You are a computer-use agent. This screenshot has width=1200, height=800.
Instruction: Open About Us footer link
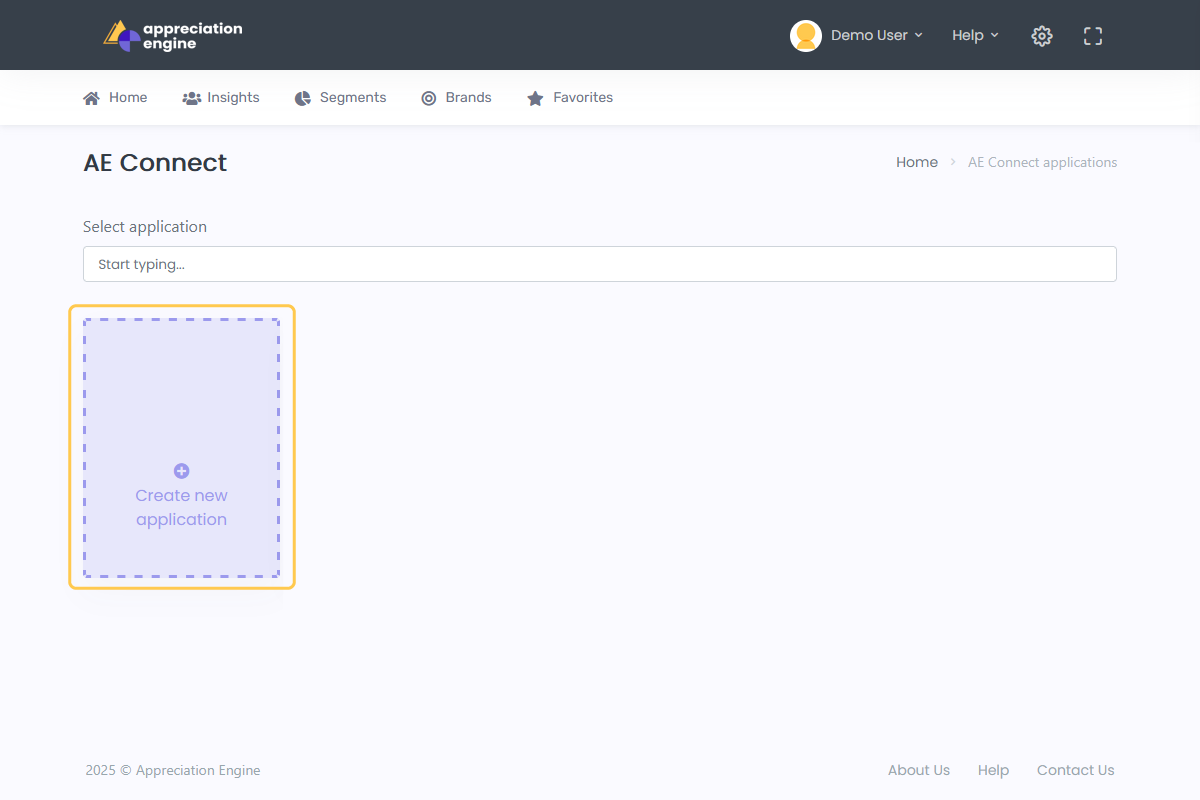click(x=919, y=770)
